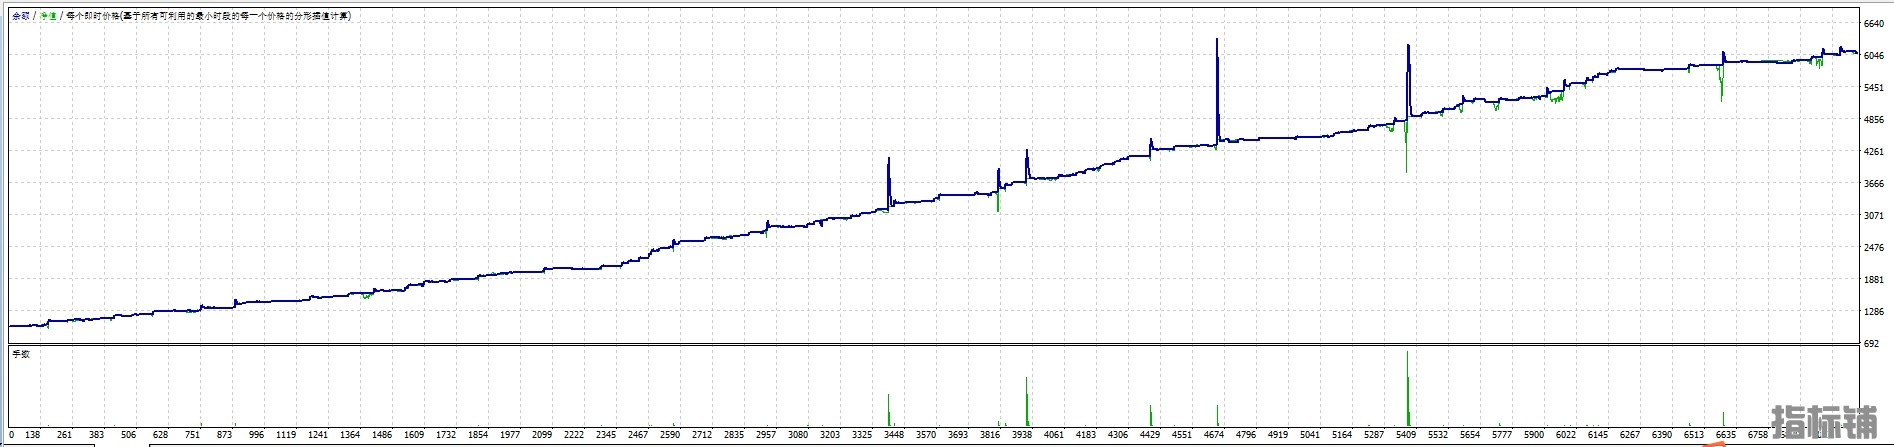
Task: Click the 6640 value on the price axis
Action: [x=1874, y=24]
